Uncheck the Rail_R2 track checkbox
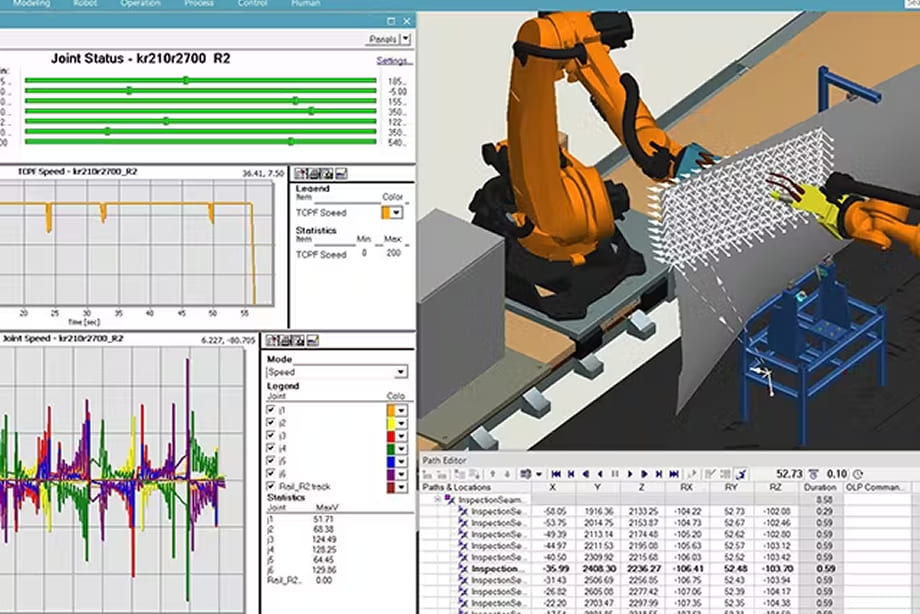Screen dimensions: 920x614 (270, 486)
